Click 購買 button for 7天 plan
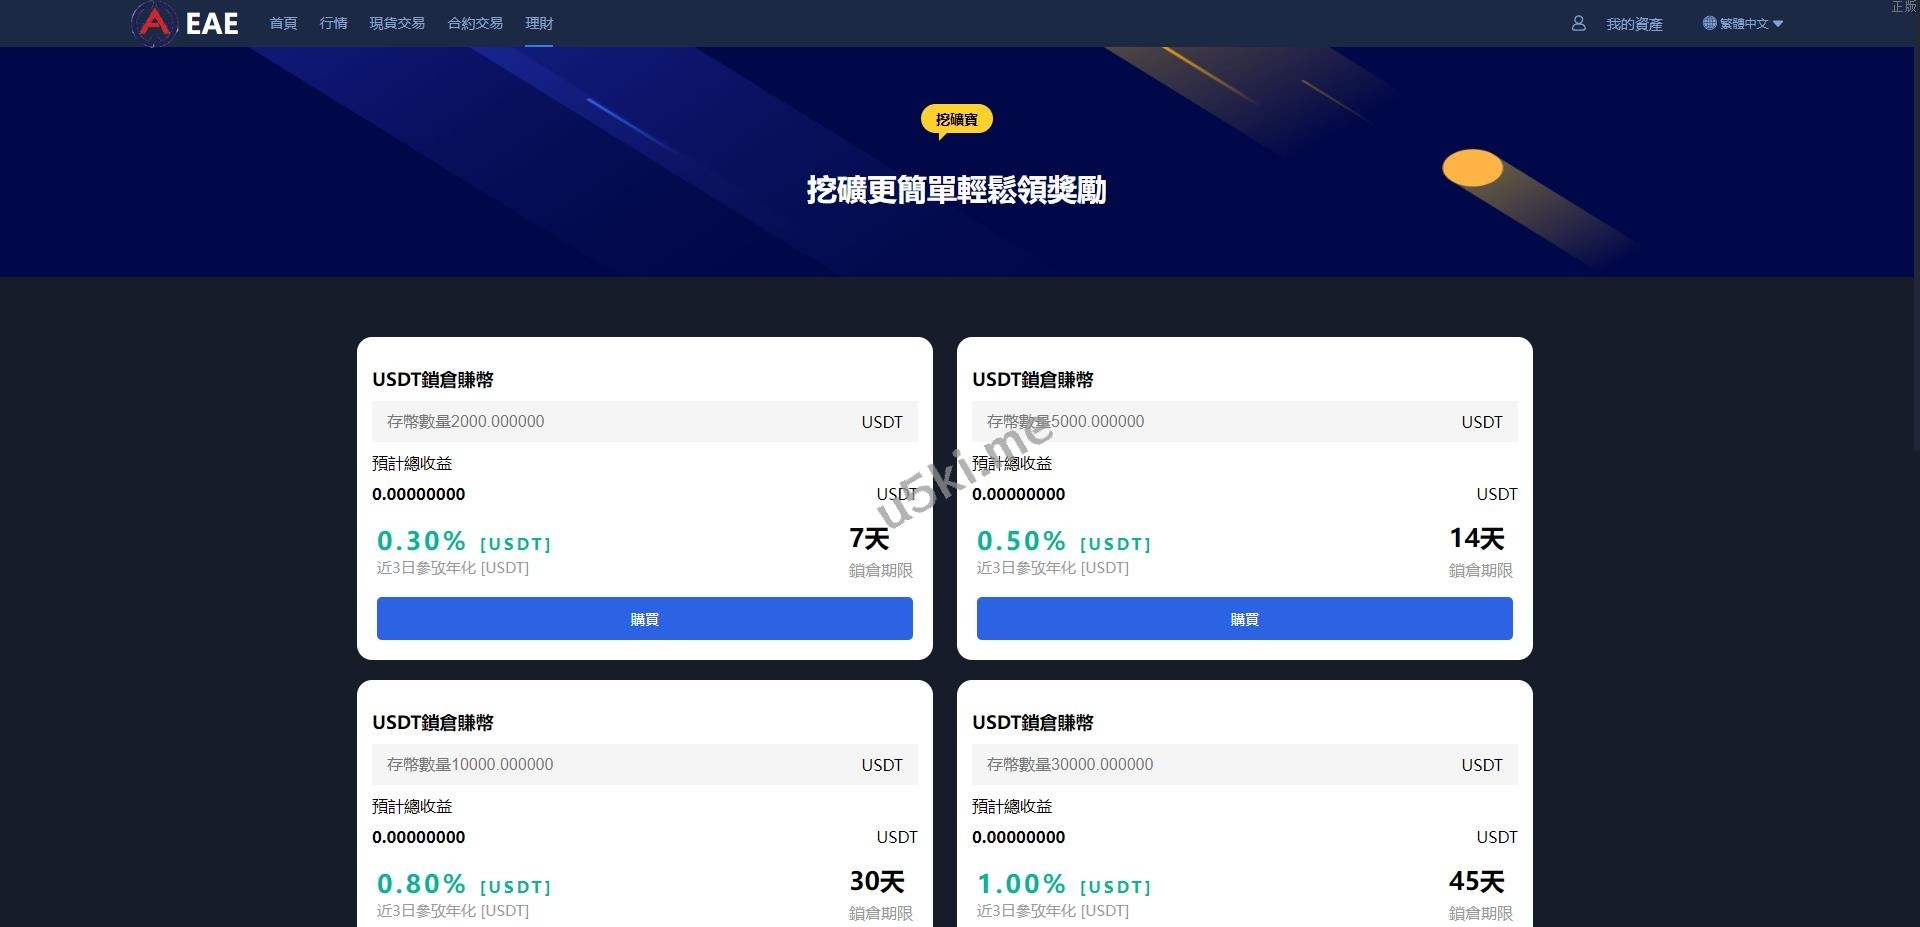This screenshot has height=927, width=1920. click(x=645, y=619)
